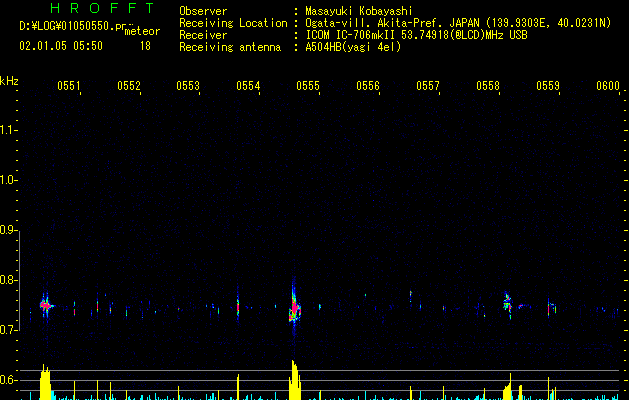Click the 0.7 kHz axis label
This screenshot has width=629, height=400.
coord(8,330)
